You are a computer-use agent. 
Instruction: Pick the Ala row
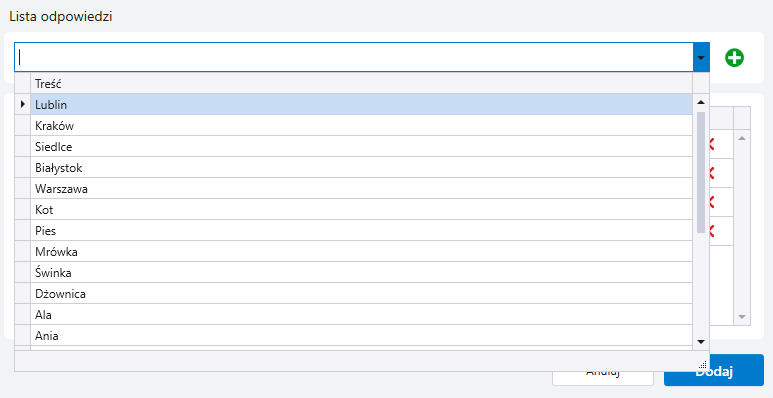(361, 314)
